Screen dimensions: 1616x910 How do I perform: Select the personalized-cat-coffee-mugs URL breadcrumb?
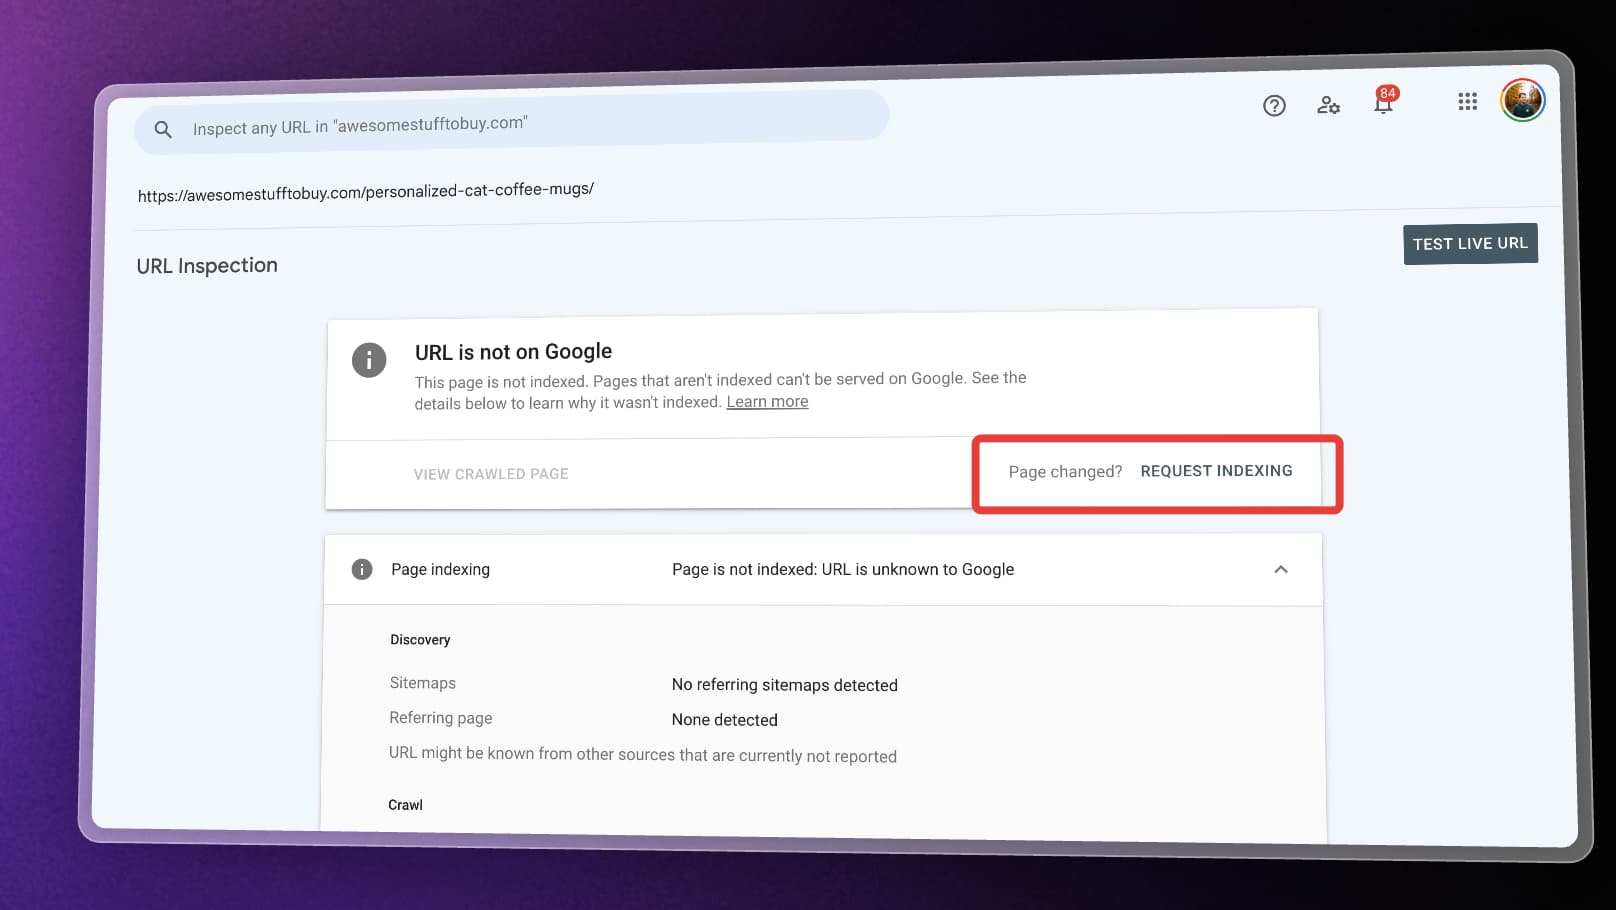[366, 189]
